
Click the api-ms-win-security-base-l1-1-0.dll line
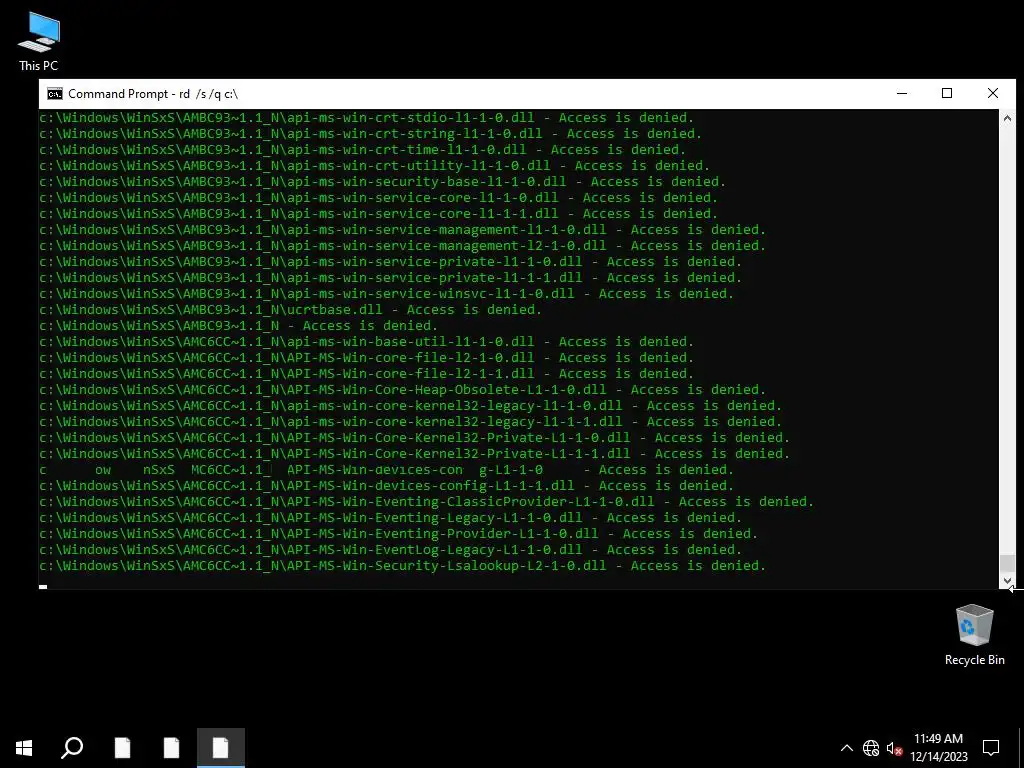coord(383,182)
